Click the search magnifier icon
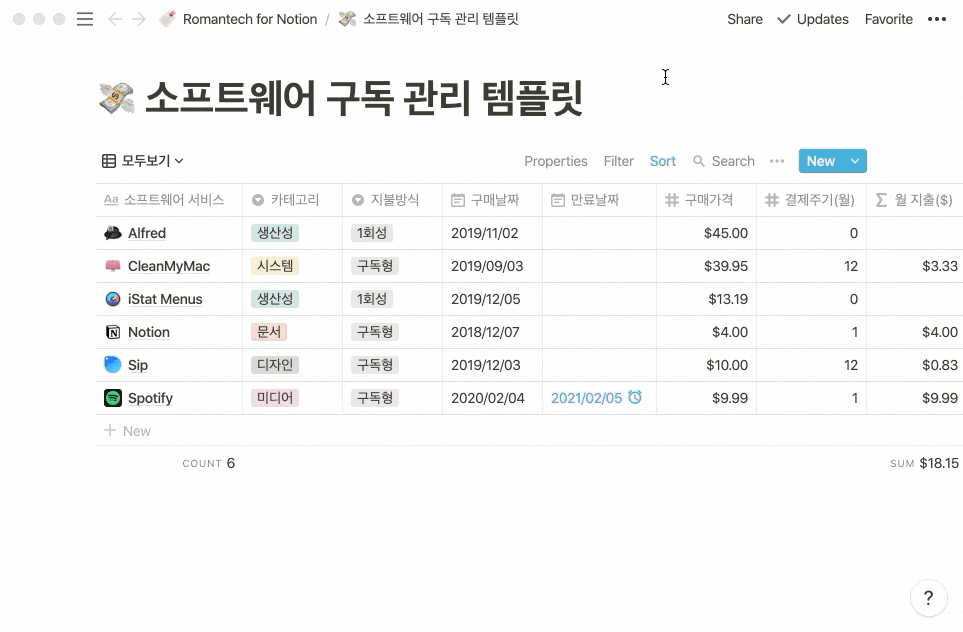963x632 pixels. (698, 161)
